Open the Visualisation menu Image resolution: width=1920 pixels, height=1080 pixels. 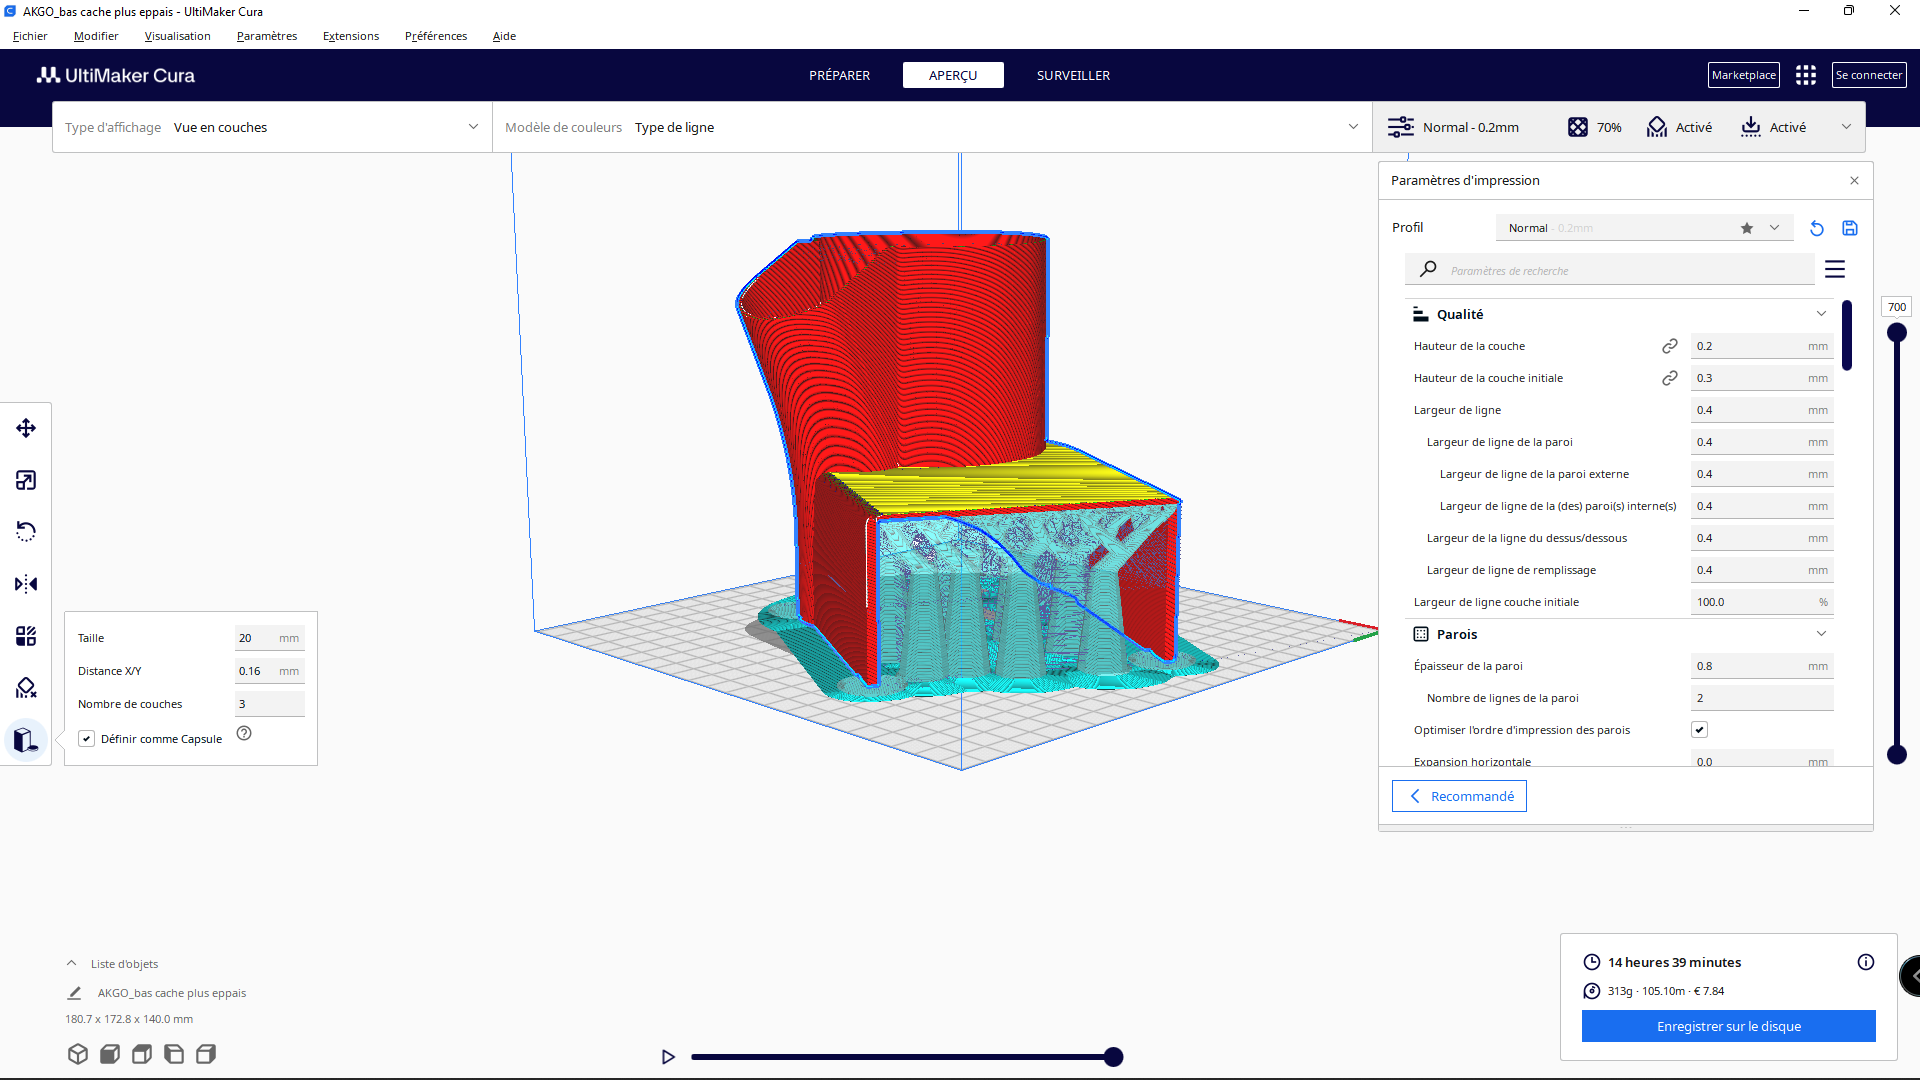coord(177,36)
